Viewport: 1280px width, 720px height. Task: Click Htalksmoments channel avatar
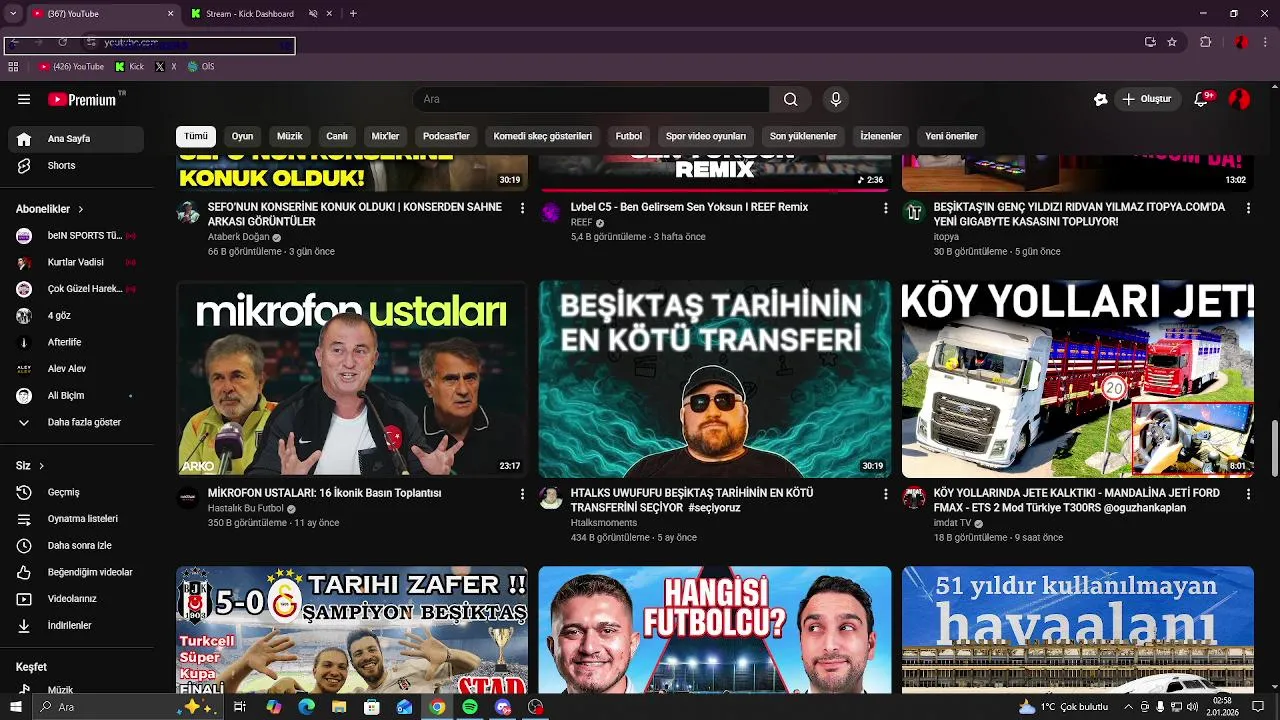pyautogui.click(x=551, y=498)
